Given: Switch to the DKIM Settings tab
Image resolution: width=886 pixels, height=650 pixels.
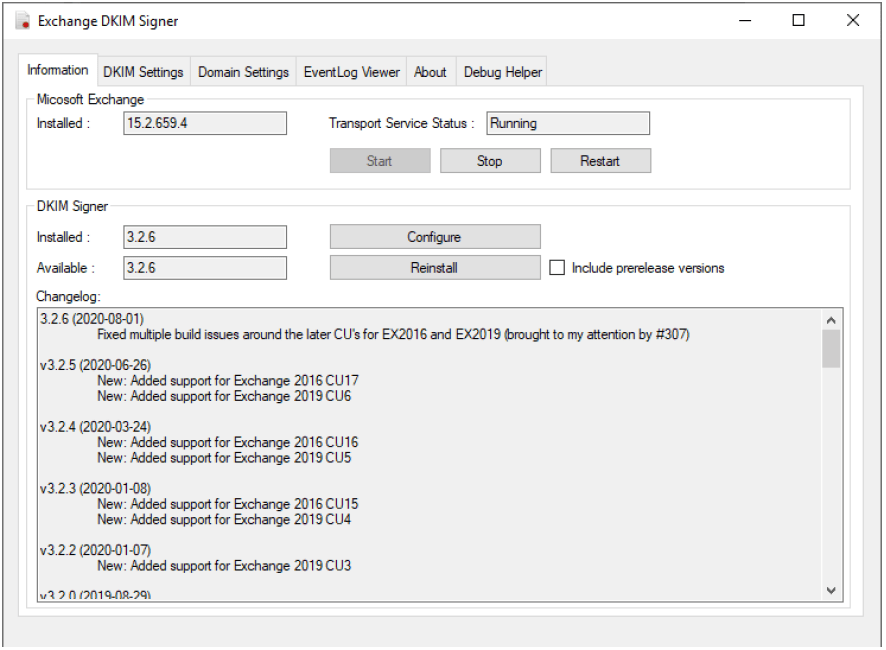Looking at the screenshot, I should [x=143, y=72].
